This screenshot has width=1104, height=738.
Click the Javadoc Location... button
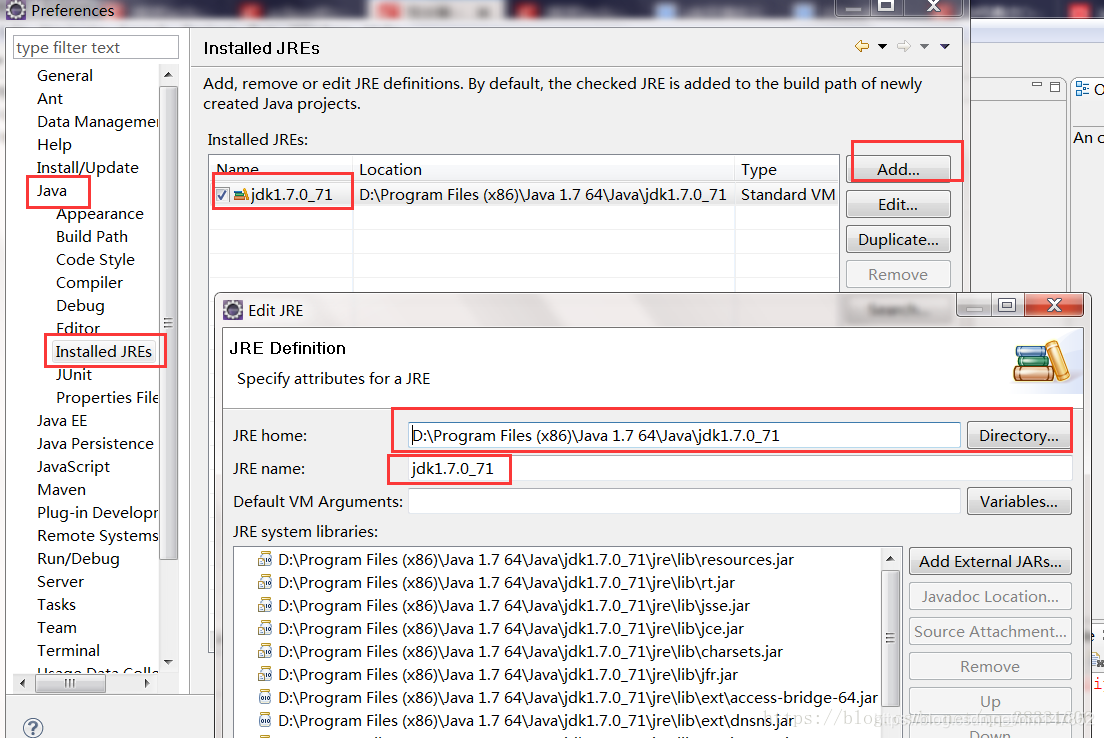(x=990, y=596)
